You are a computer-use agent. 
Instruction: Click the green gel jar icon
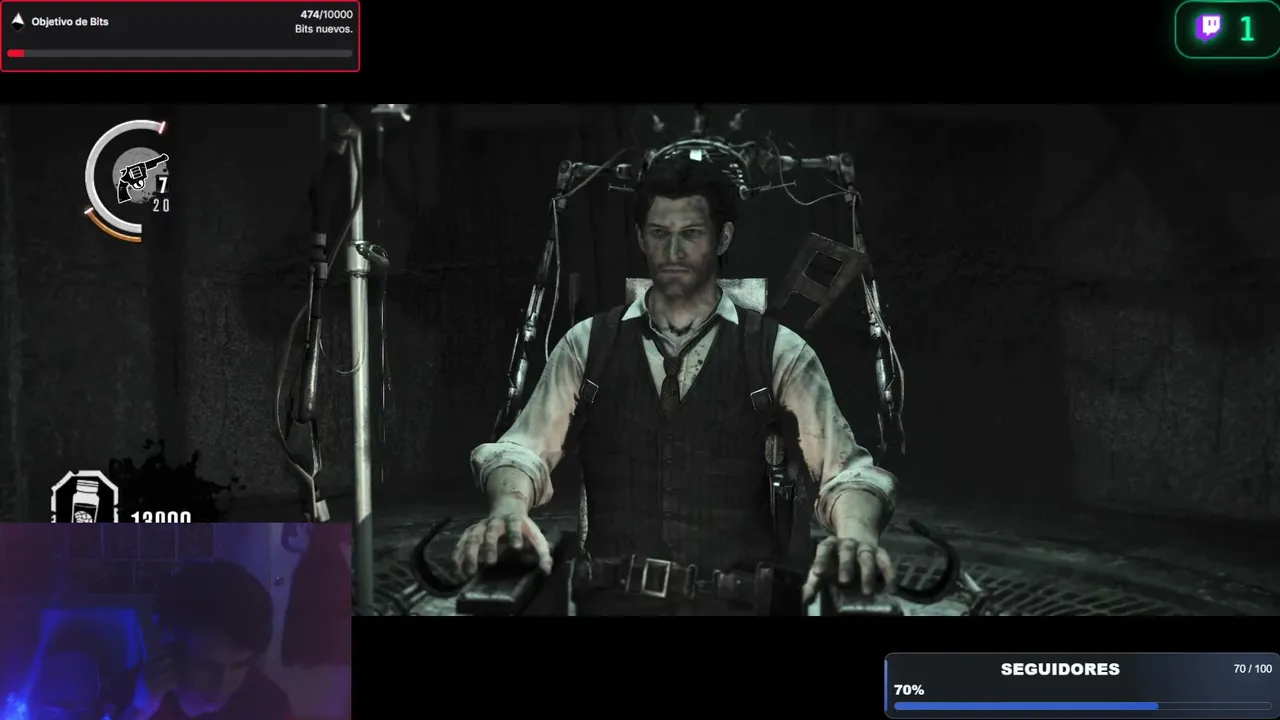(85, 498)
